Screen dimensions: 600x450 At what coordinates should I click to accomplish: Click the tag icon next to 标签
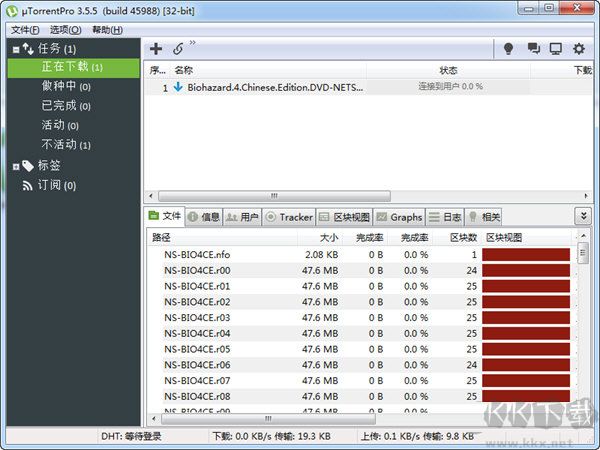tap(28, 166)
